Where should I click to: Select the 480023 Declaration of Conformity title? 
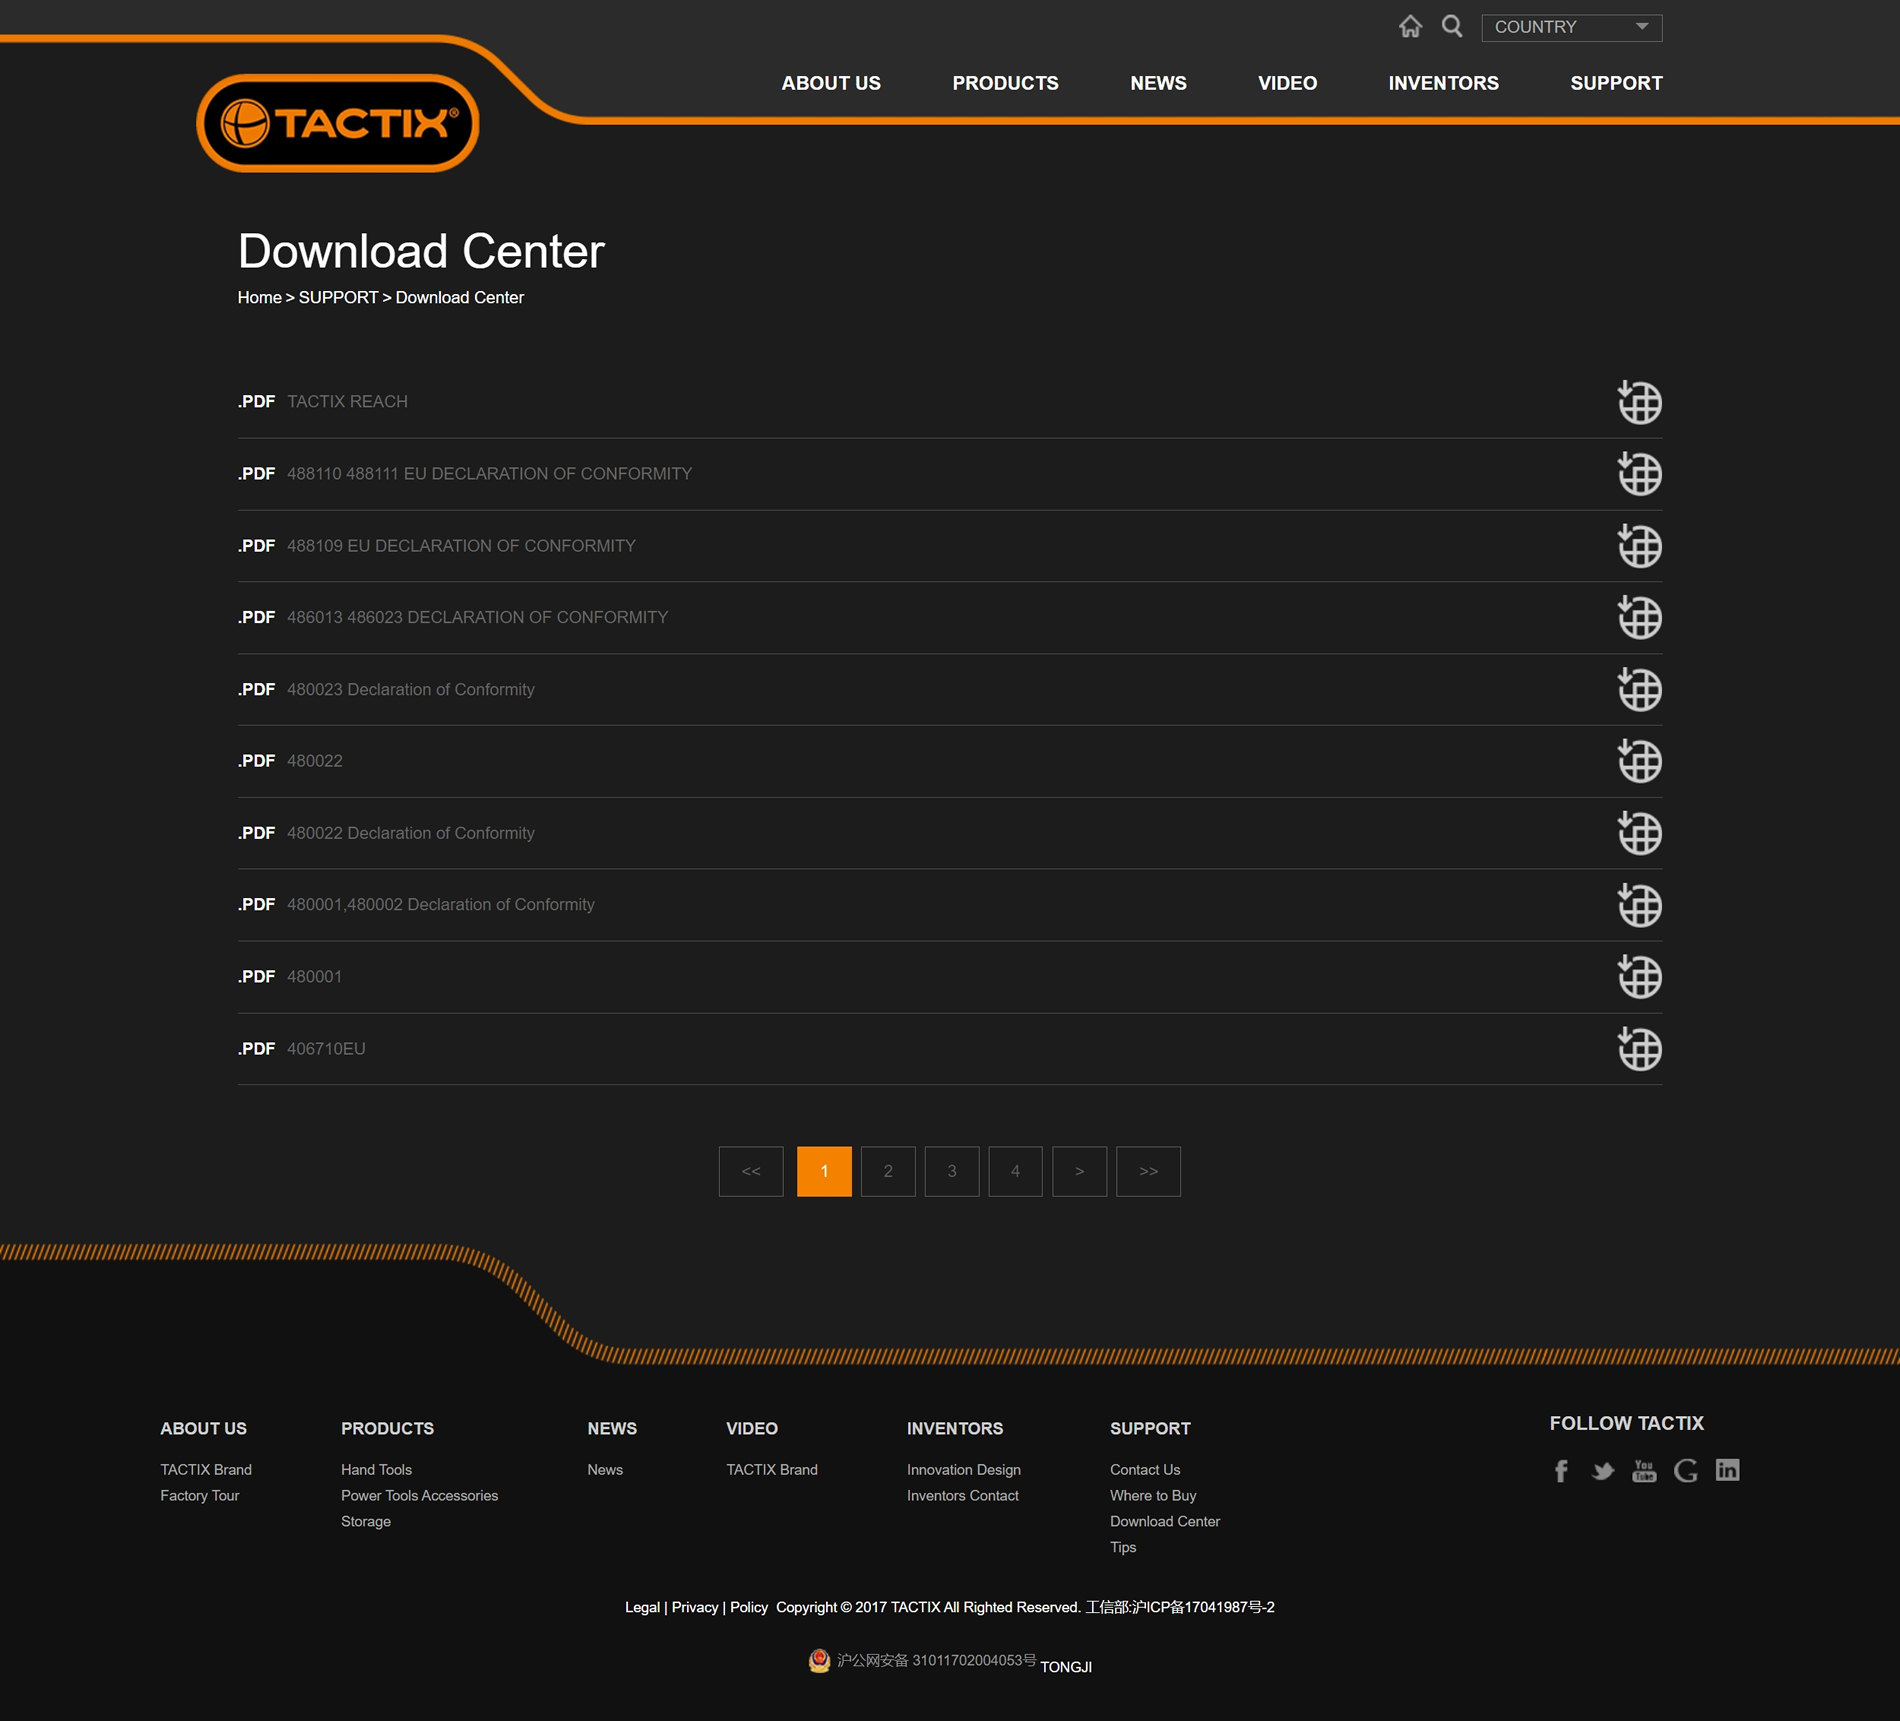pyautogui.click(x=410, y=690)
